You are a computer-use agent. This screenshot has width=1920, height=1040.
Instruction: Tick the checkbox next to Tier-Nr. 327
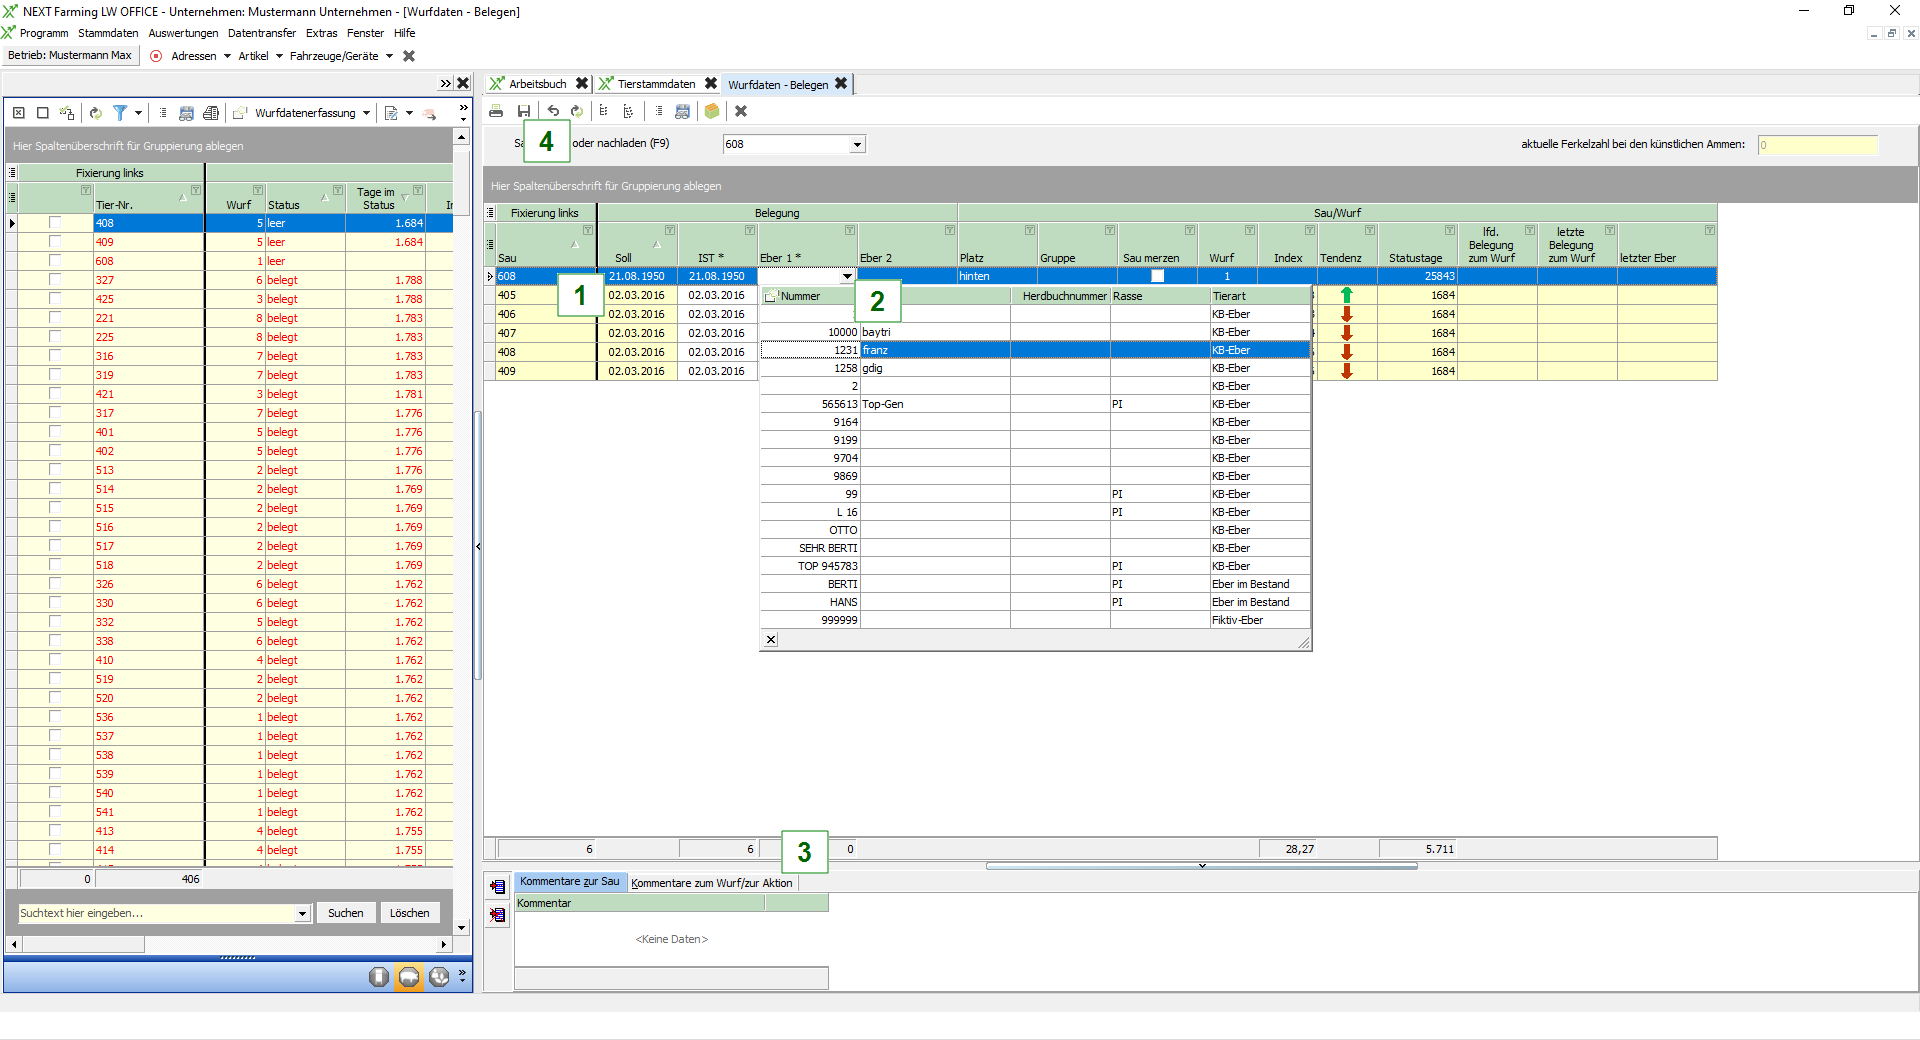coord(55,280)
